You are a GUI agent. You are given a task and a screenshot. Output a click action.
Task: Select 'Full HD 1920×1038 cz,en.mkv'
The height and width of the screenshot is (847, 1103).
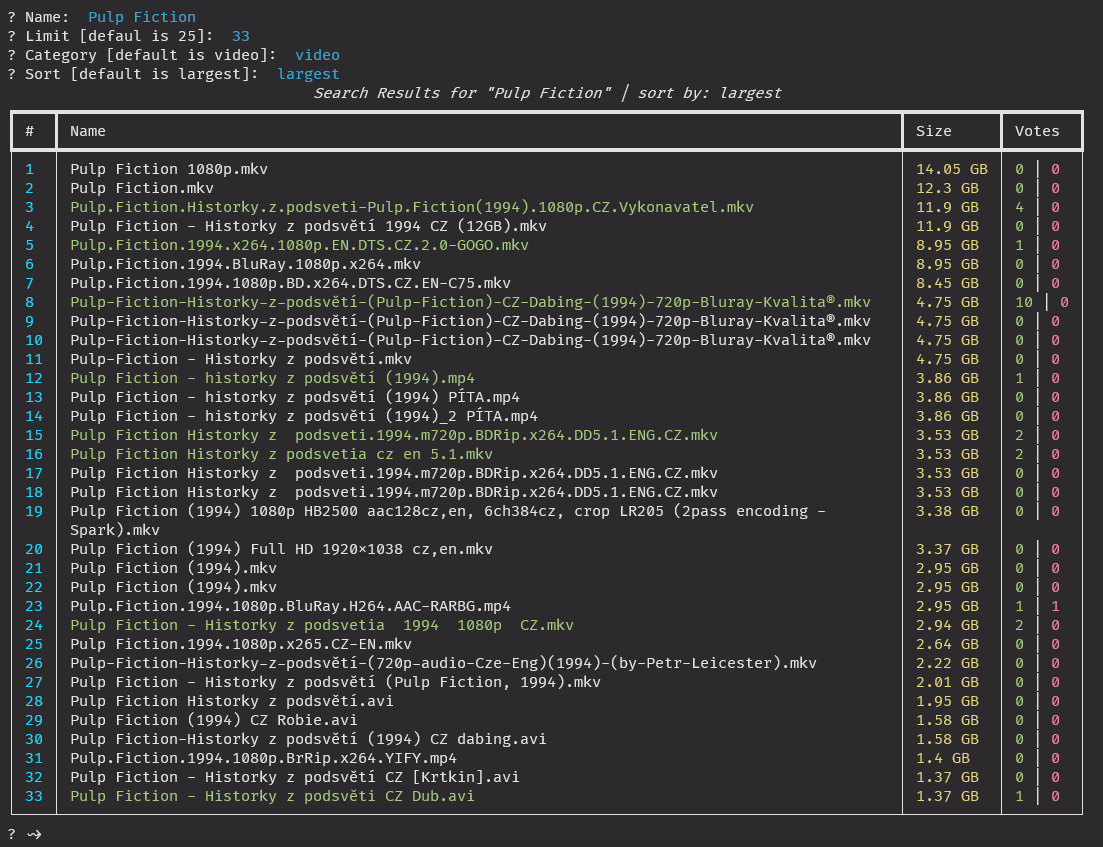point(281,549)
